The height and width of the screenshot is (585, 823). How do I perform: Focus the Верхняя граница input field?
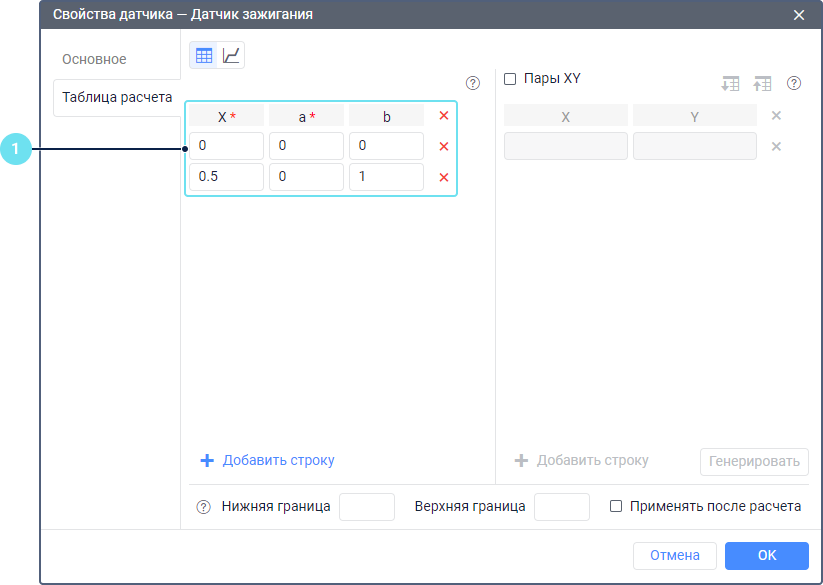(561, 507)
